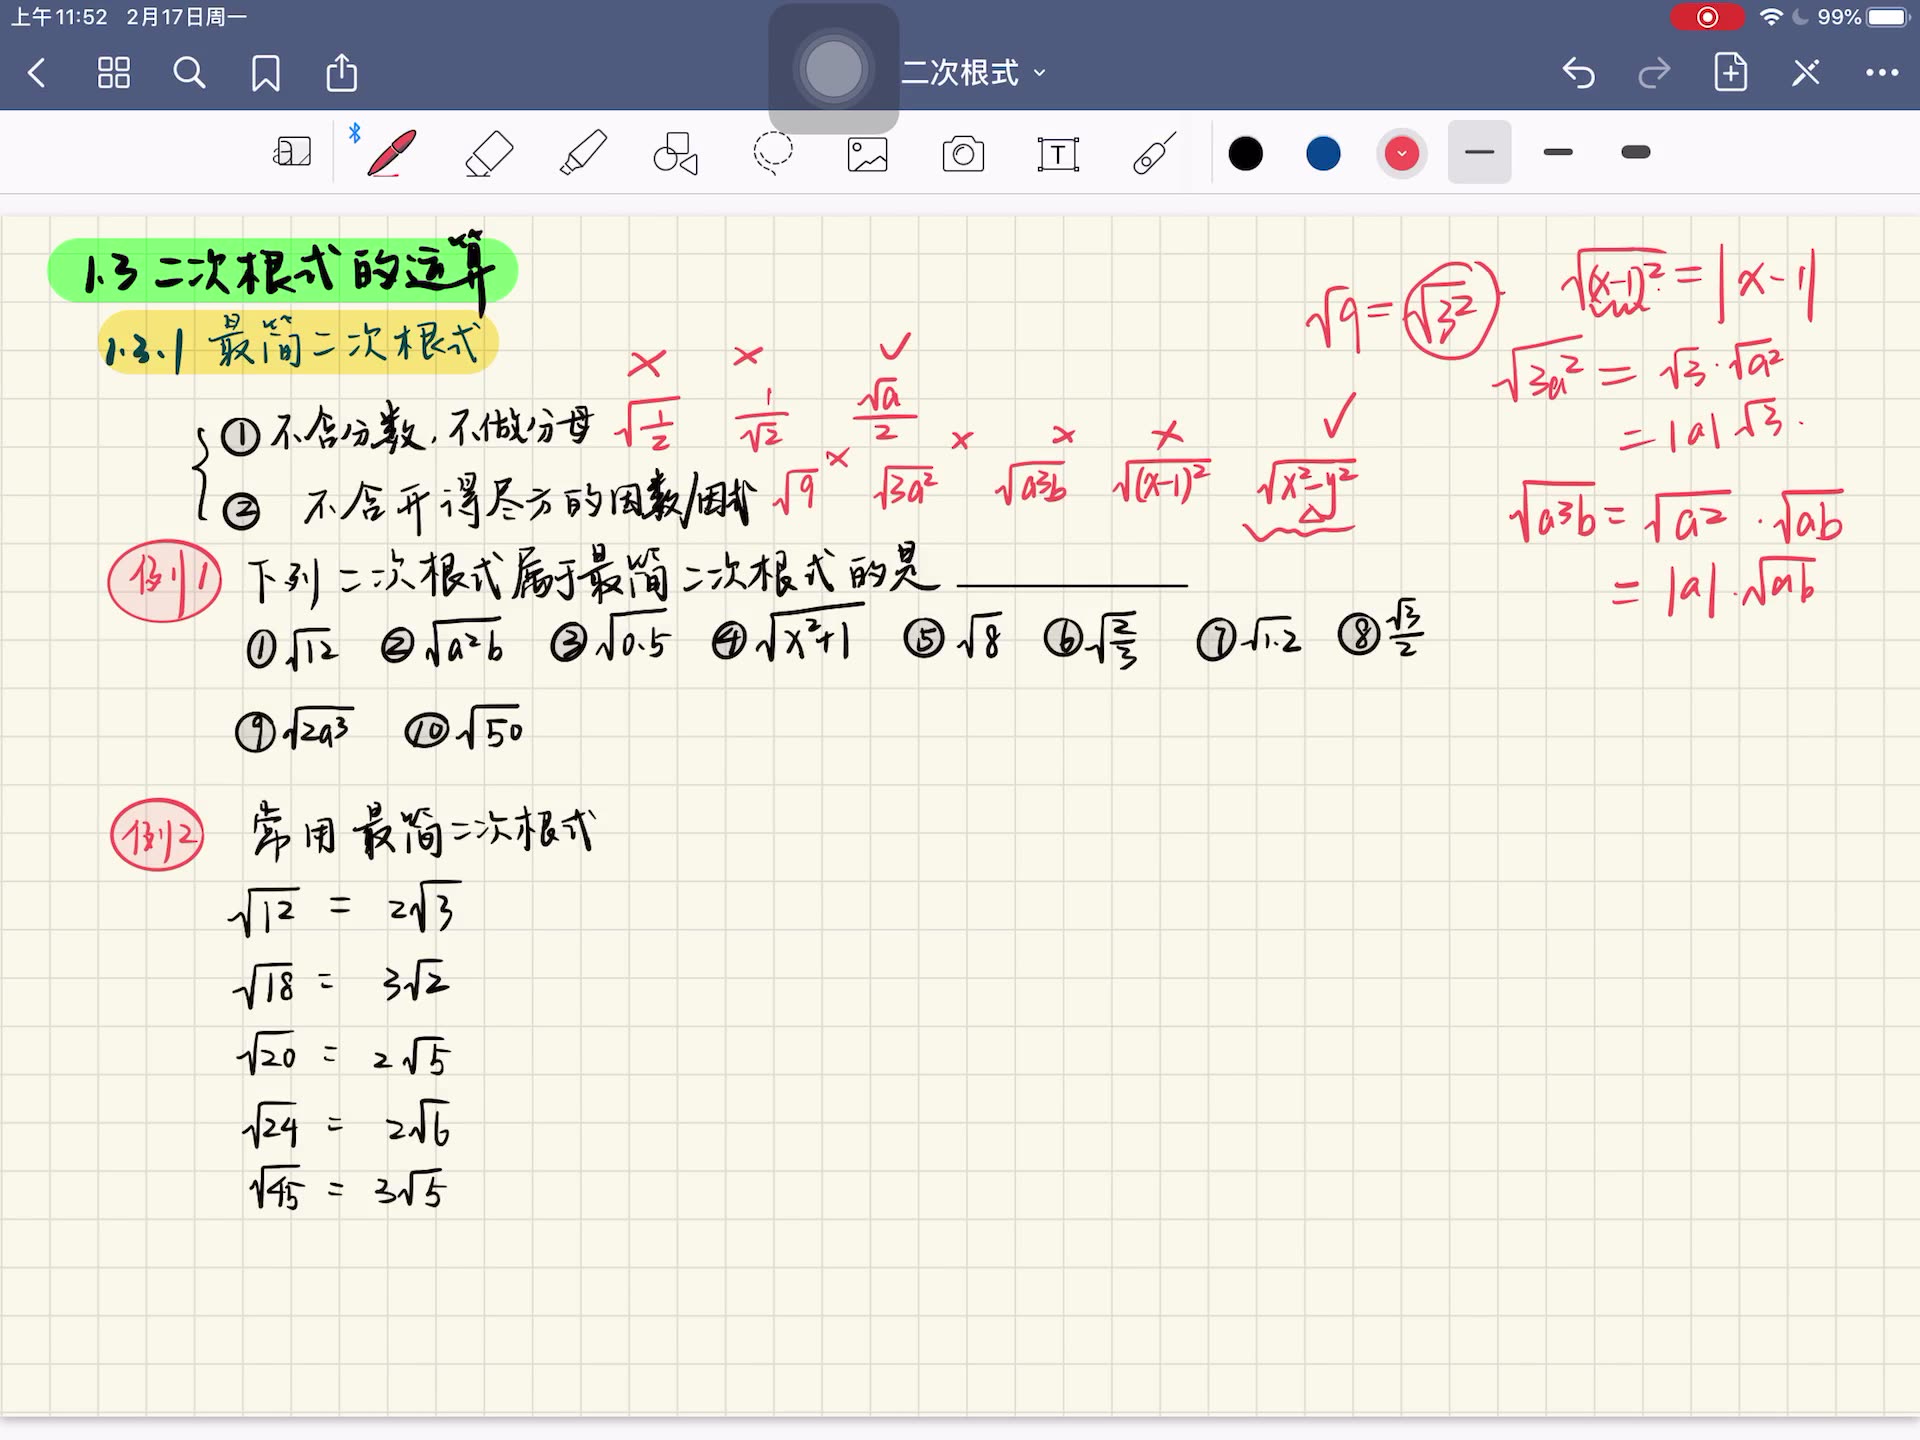Image resolution: width=1920 pixels, height=1440 pixels.
Task: Open the Camera tool
Action: 963,154
